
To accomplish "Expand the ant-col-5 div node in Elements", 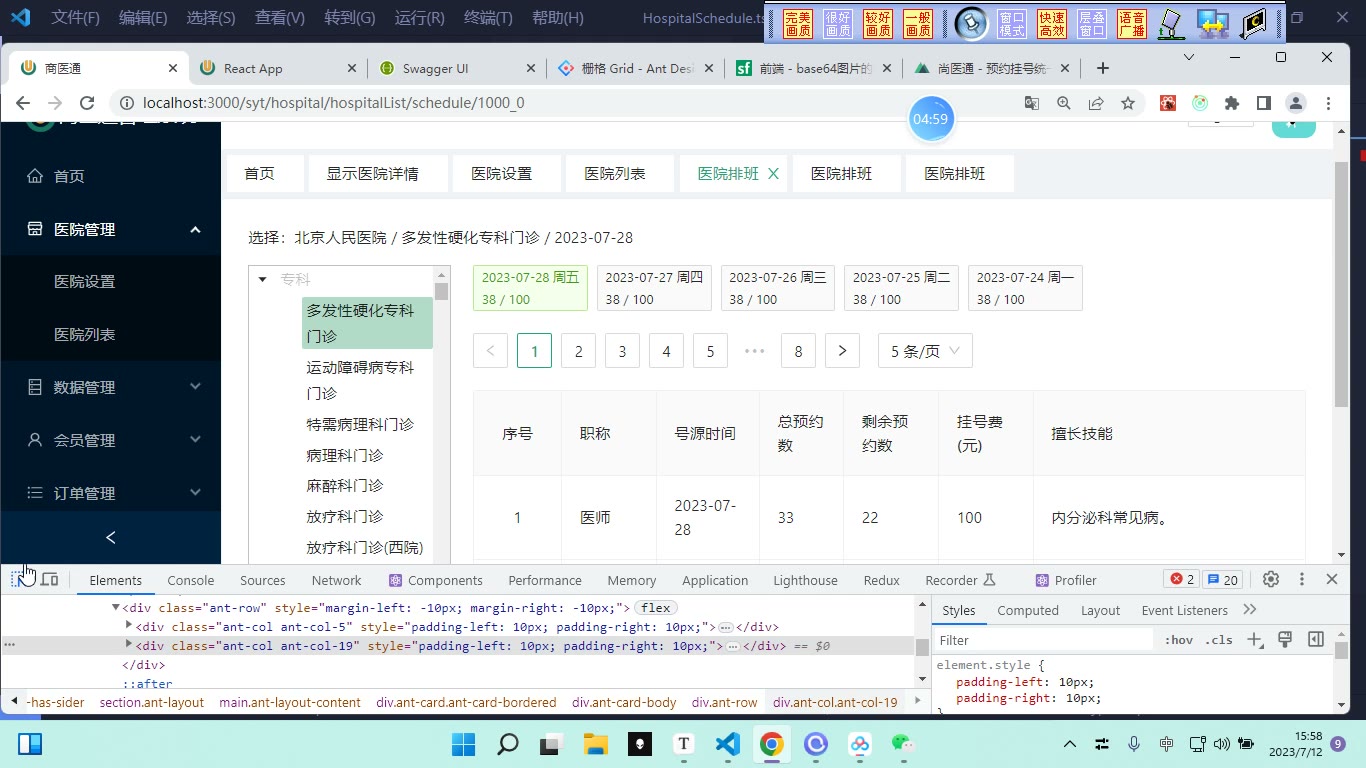I will 129,626.
